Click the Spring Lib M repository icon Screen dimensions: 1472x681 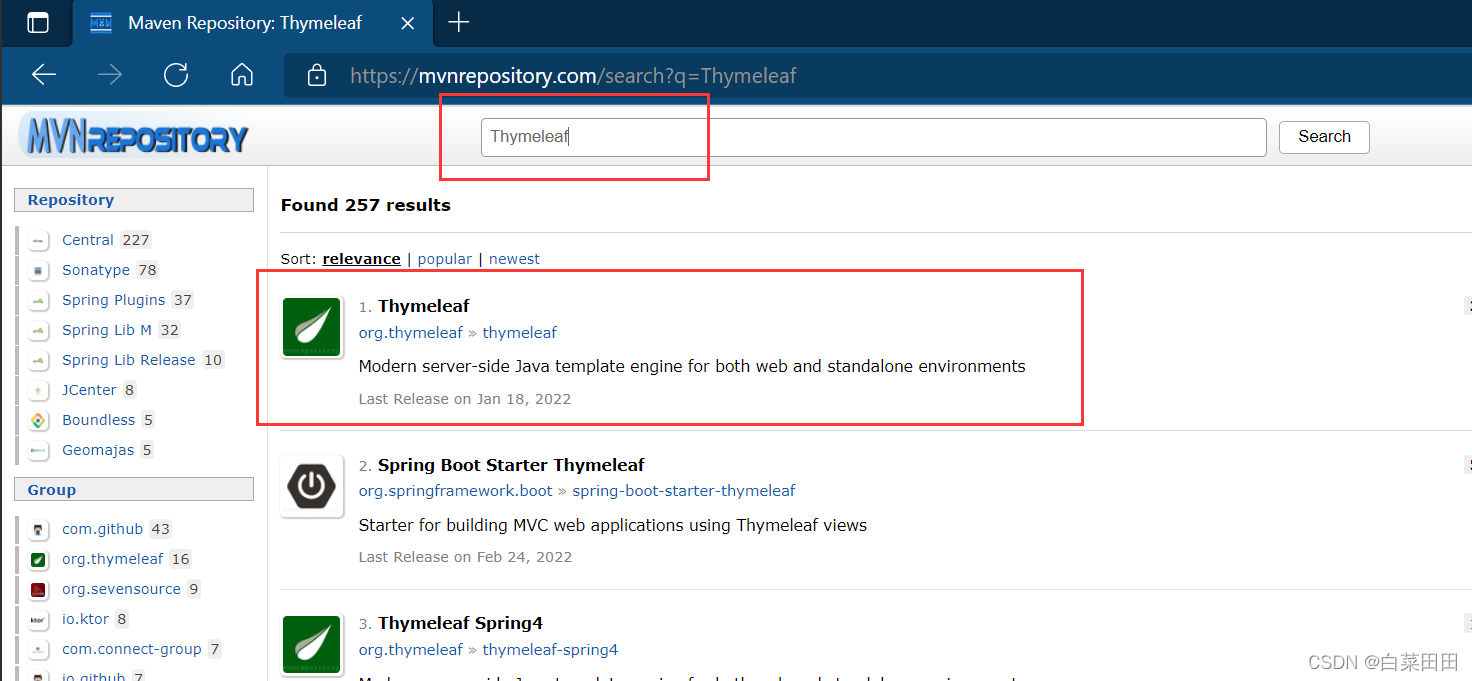[39, 330]
